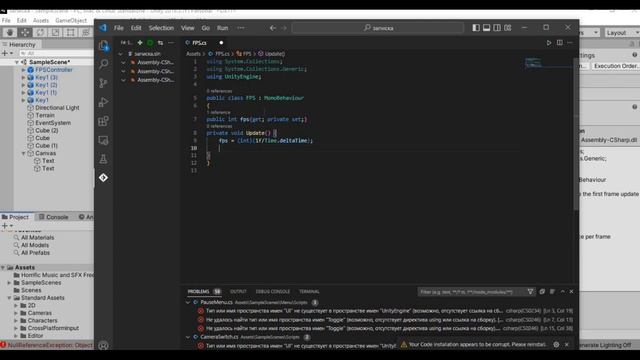
Task: Open the Accounts icon at activity bar bottom
Action: pos(104,345)
